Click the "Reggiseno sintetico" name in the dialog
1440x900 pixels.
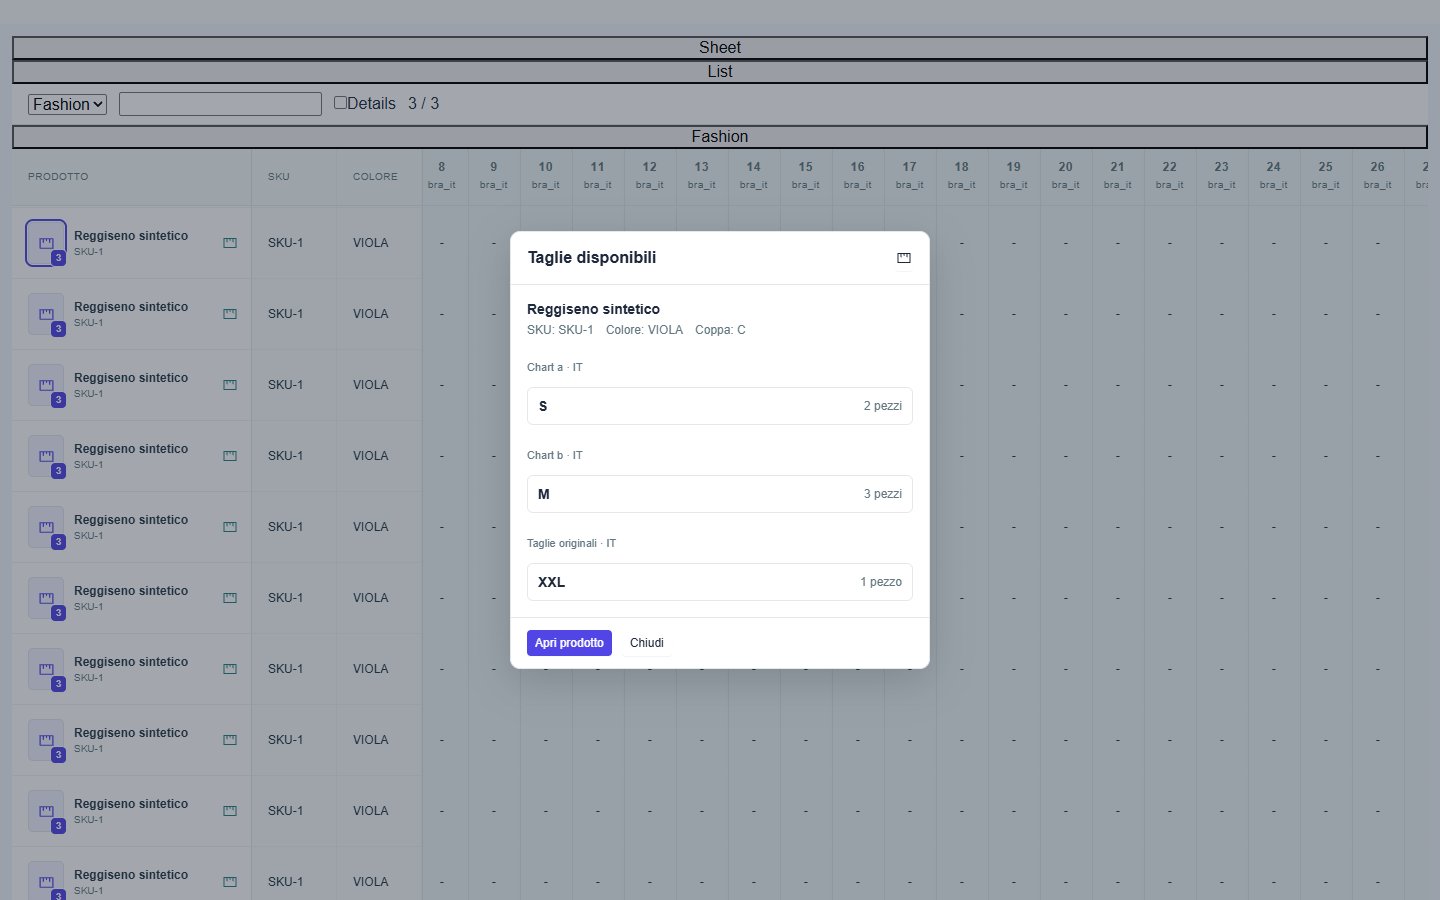click(x=593, y=309)
